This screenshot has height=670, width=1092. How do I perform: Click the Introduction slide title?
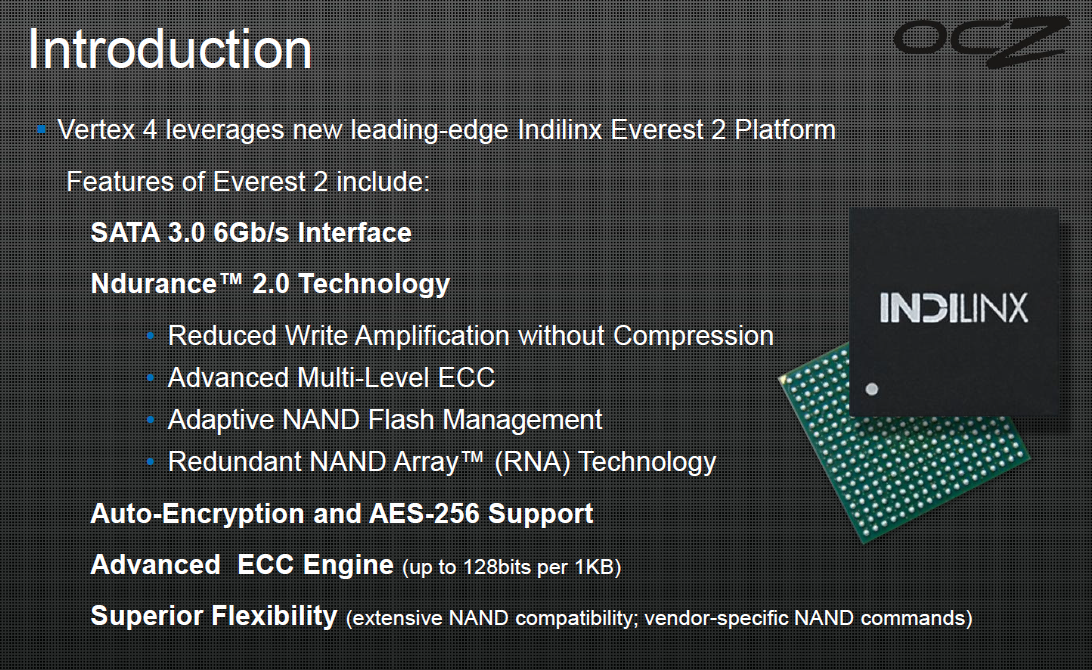[x=170, y=49]
